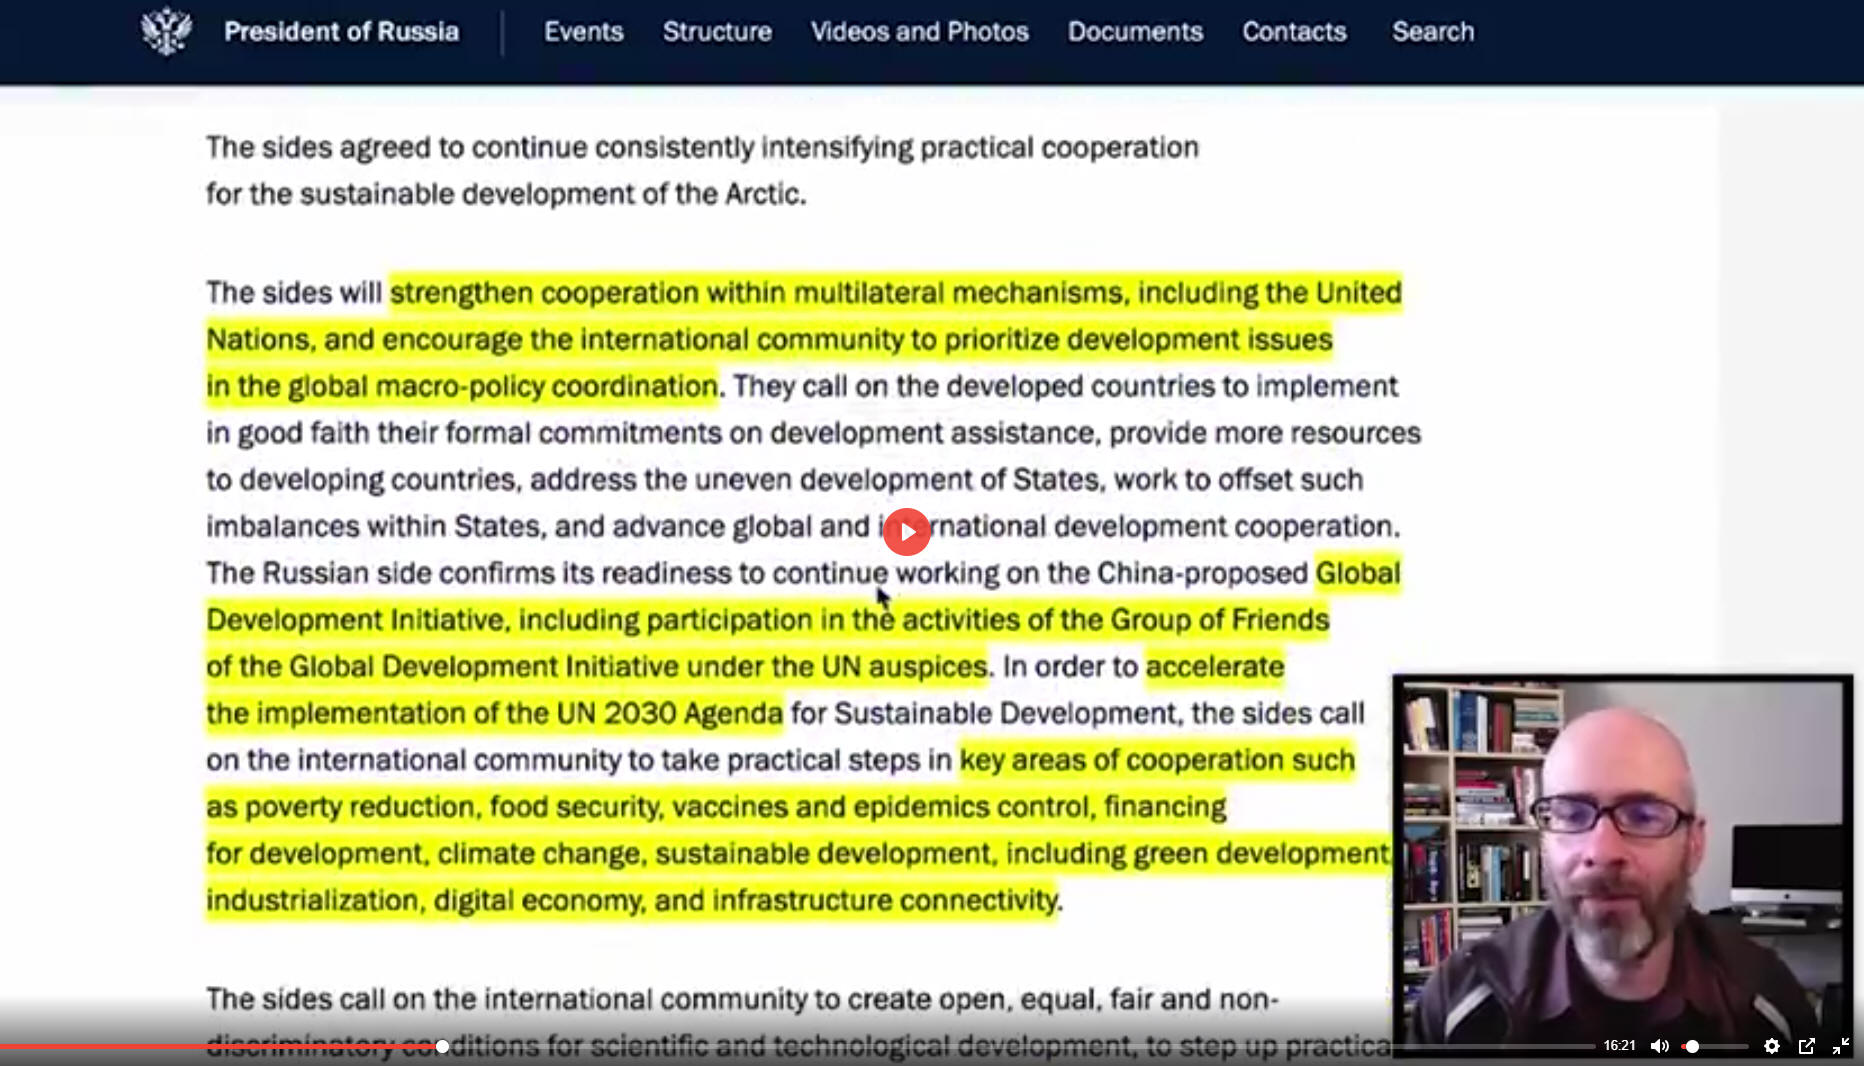Open the Documents section

pos(1135,32)
